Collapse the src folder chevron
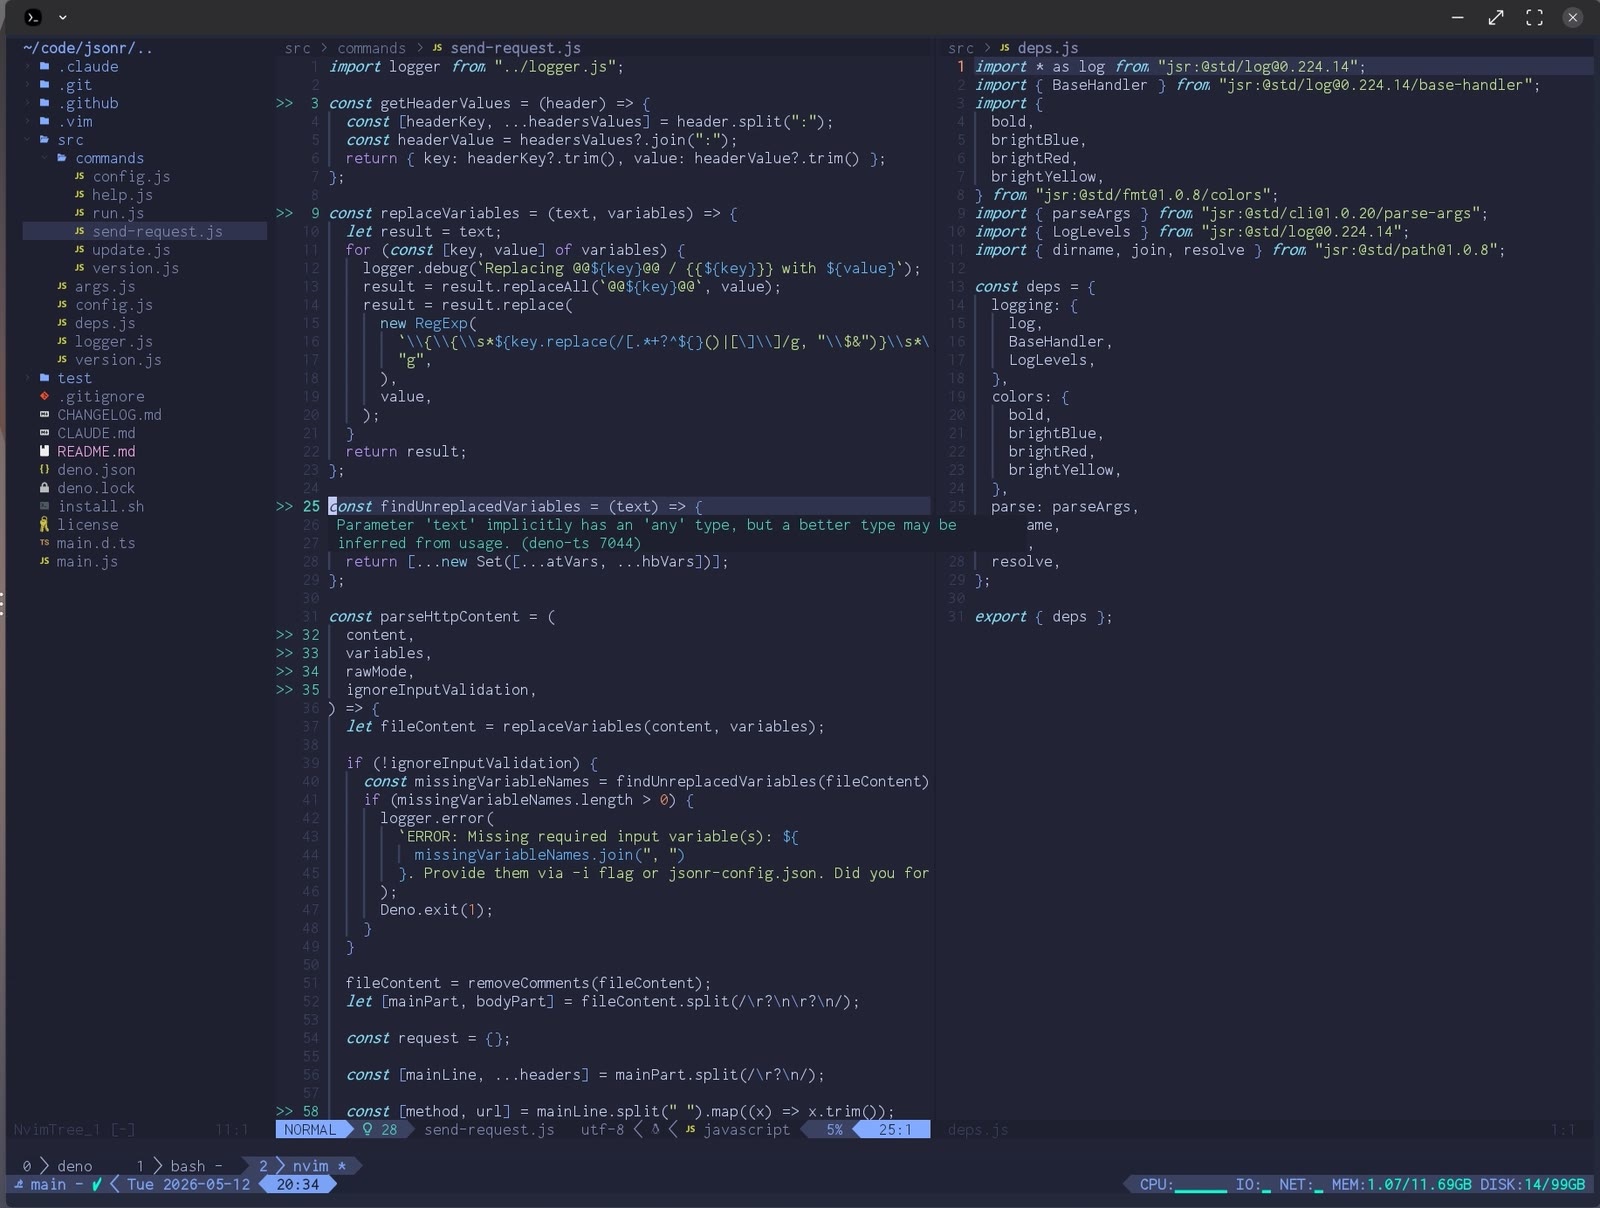1600x1208 pixels. point(27,140)
